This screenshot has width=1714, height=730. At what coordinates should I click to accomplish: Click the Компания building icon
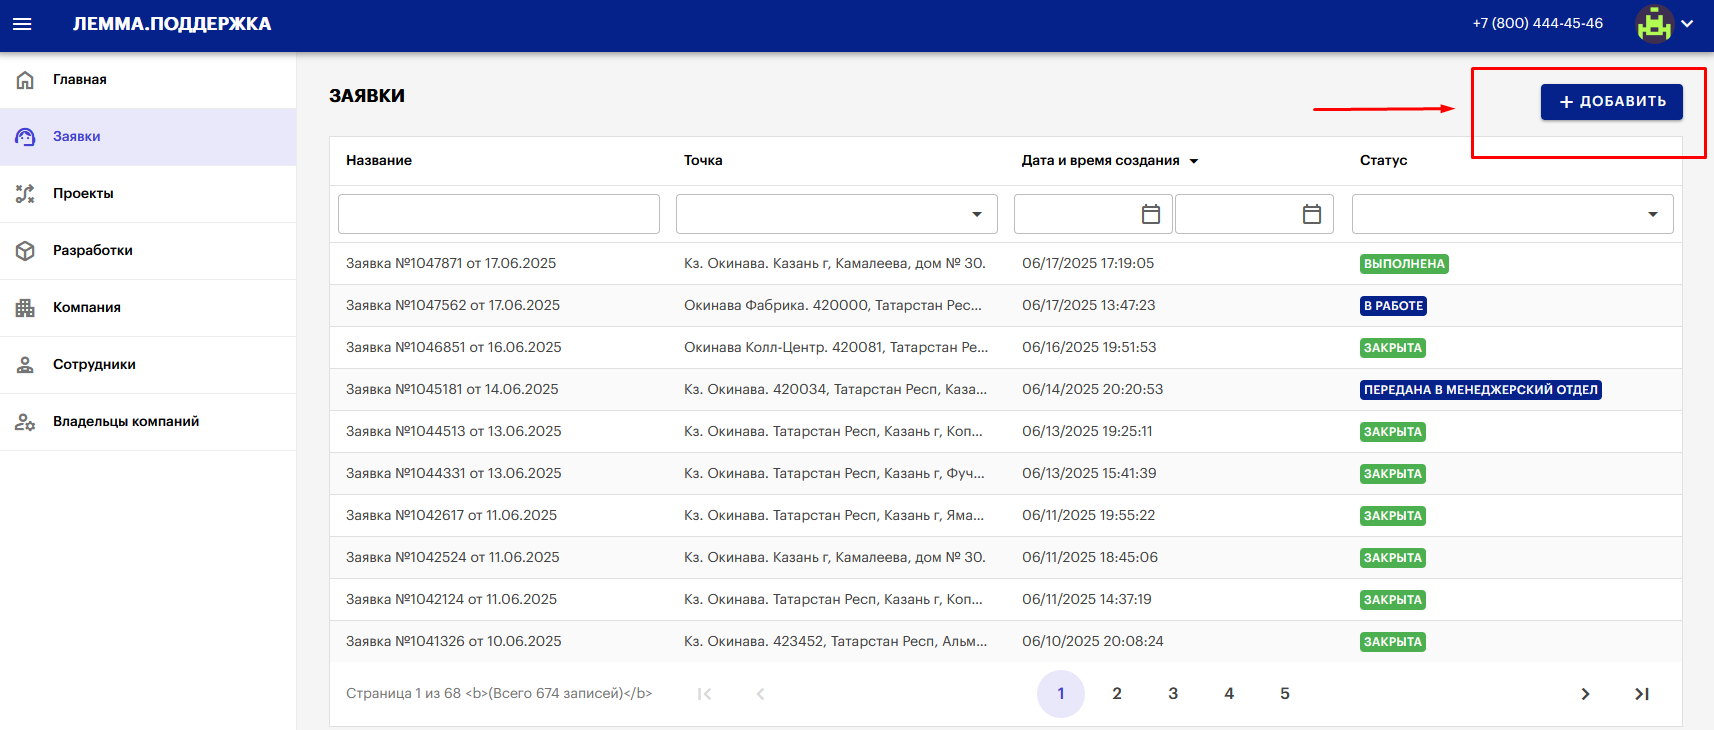(25, 308)
